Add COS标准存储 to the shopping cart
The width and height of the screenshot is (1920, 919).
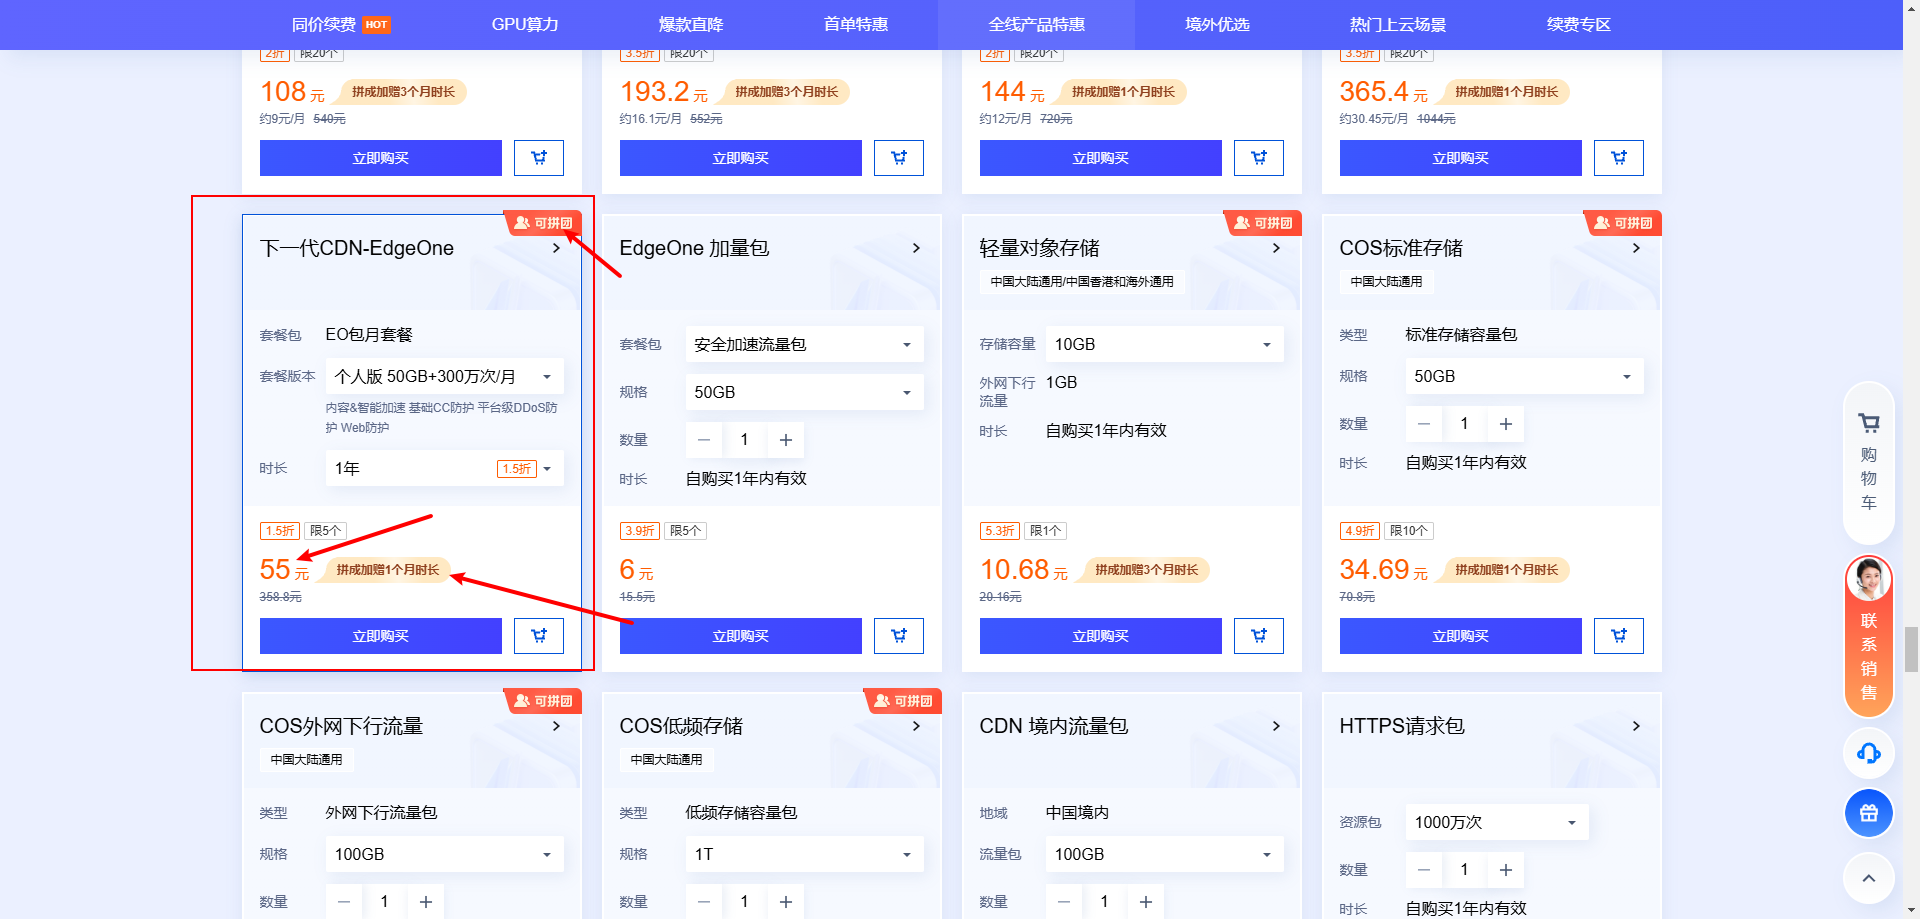1619,636
